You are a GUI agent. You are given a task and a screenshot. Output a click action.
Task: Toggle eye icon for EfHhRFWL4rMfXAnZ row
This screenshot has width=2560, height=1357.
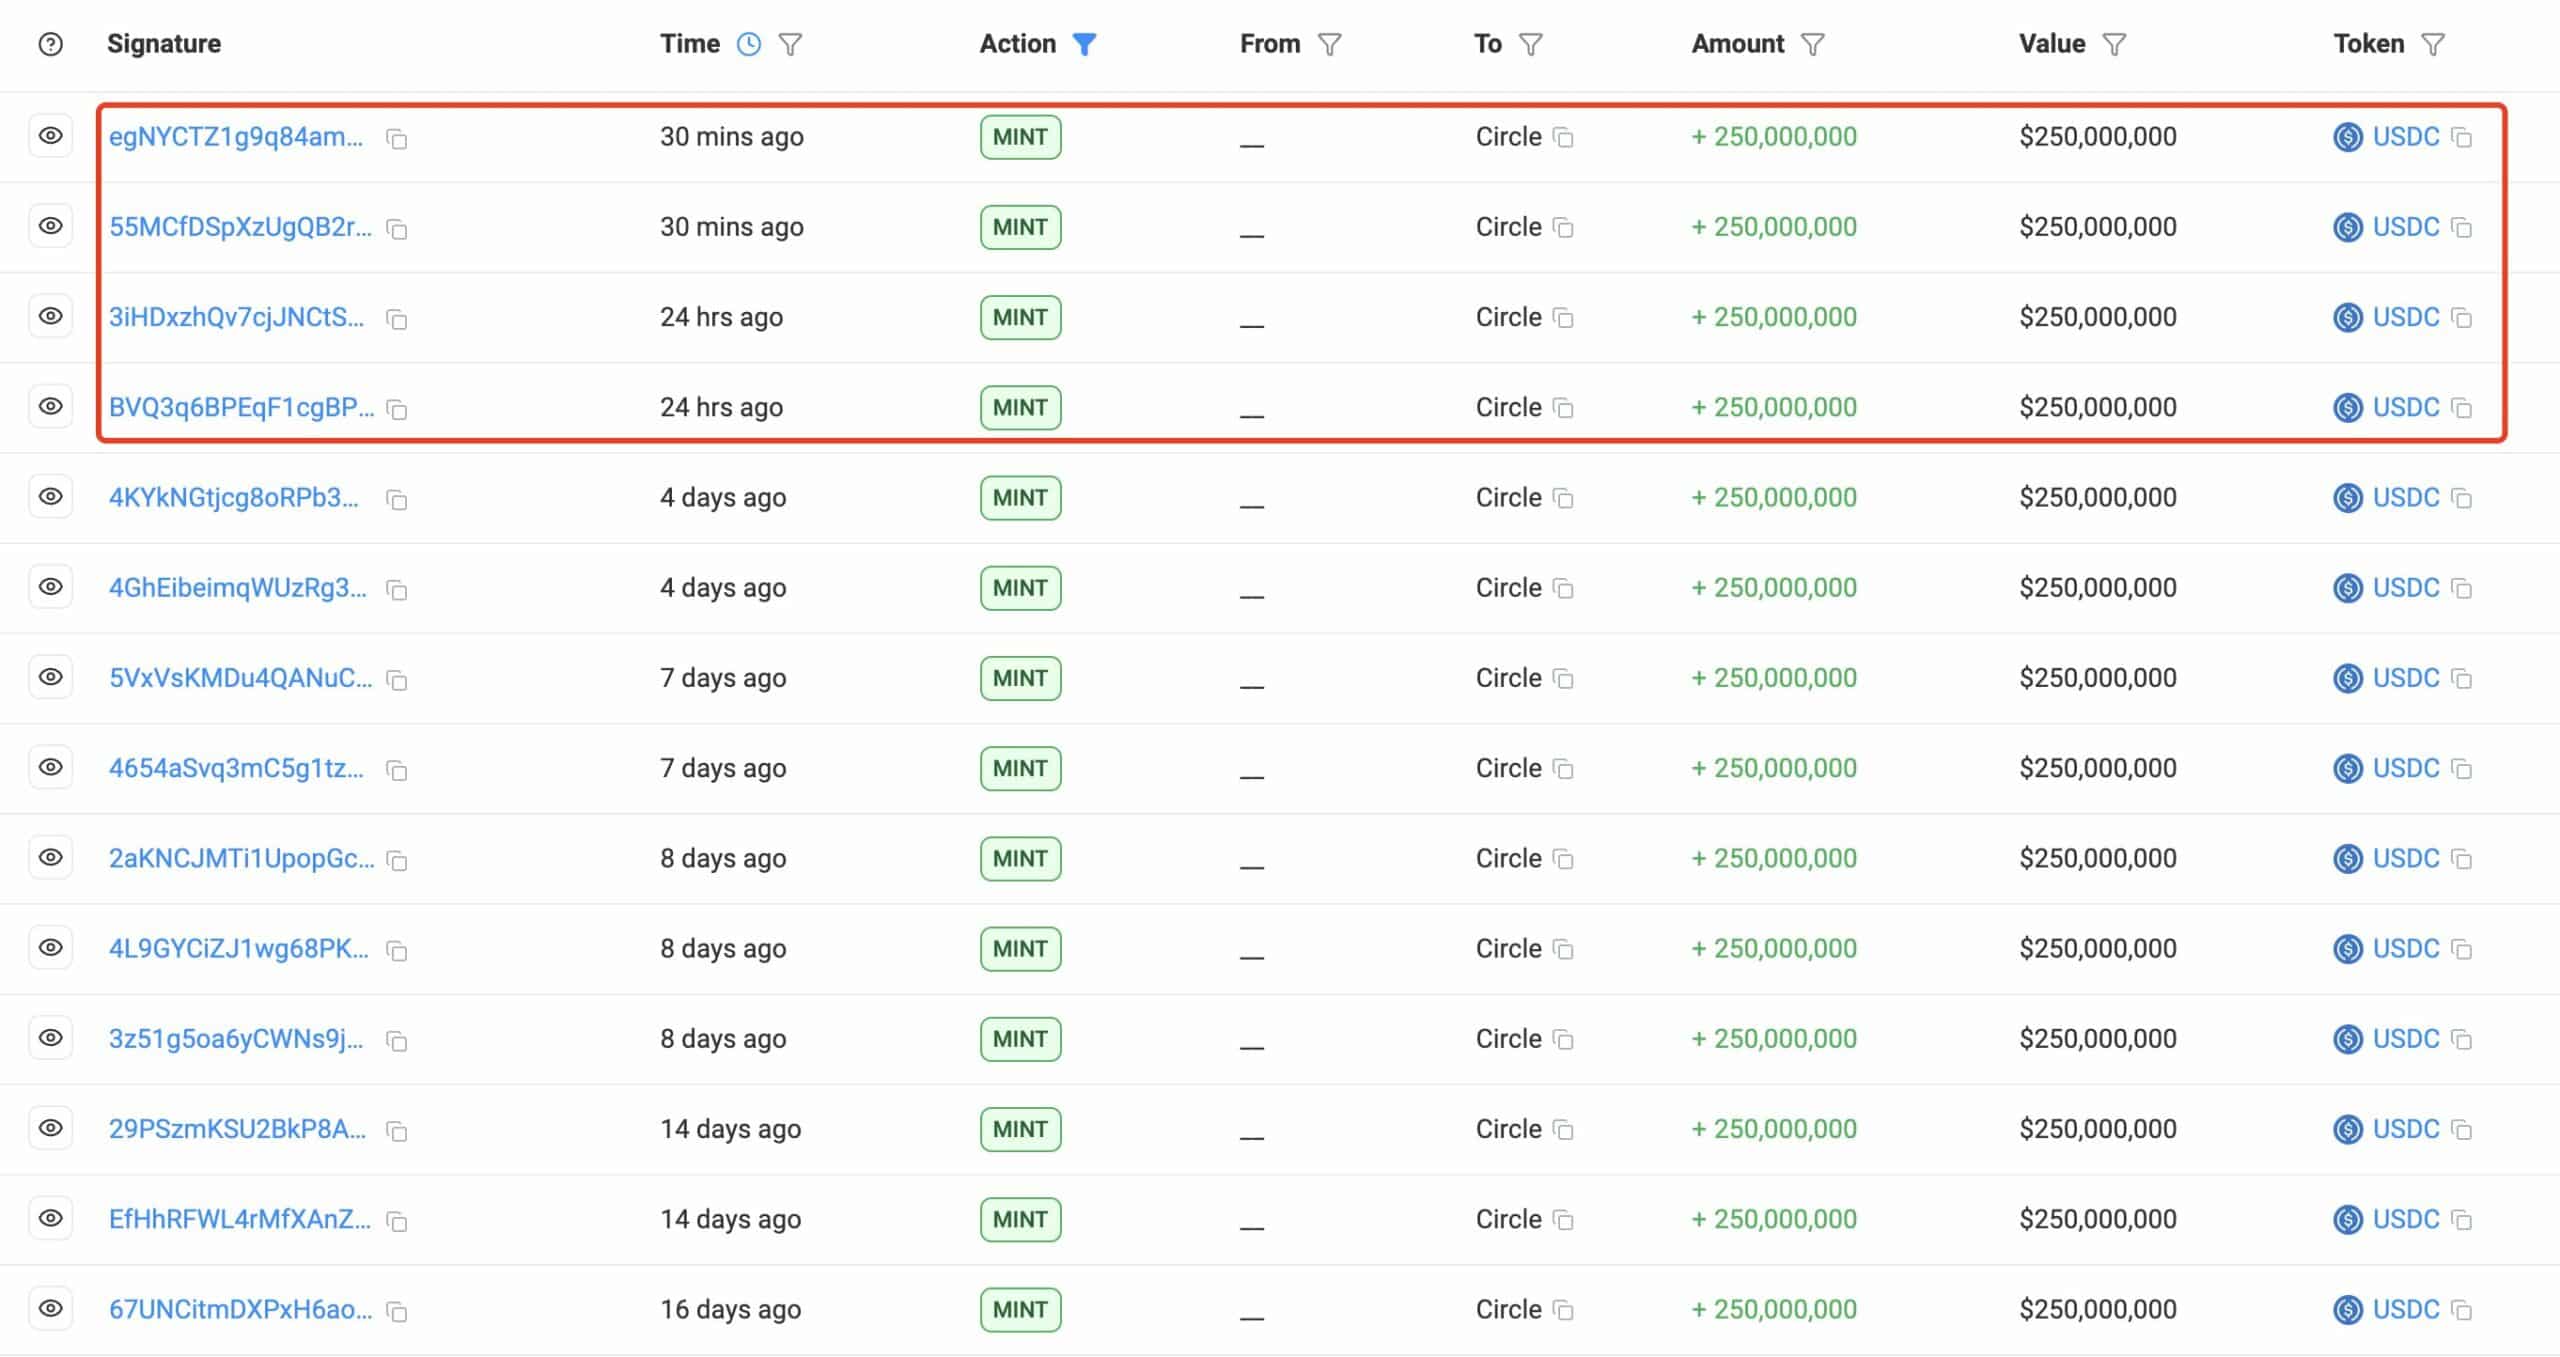pos(50,1218)
